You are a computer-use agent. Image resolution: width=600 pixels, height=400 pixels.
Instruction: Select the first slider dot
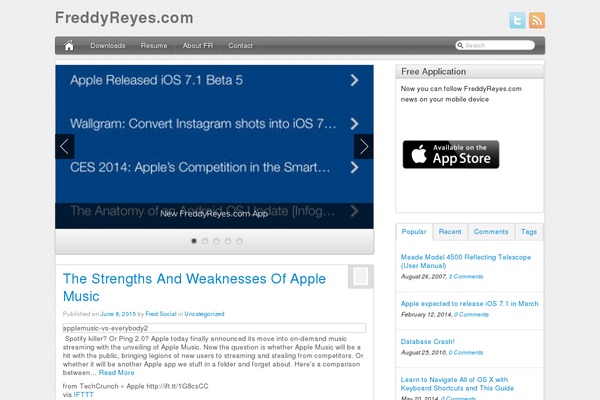point(194,241)
